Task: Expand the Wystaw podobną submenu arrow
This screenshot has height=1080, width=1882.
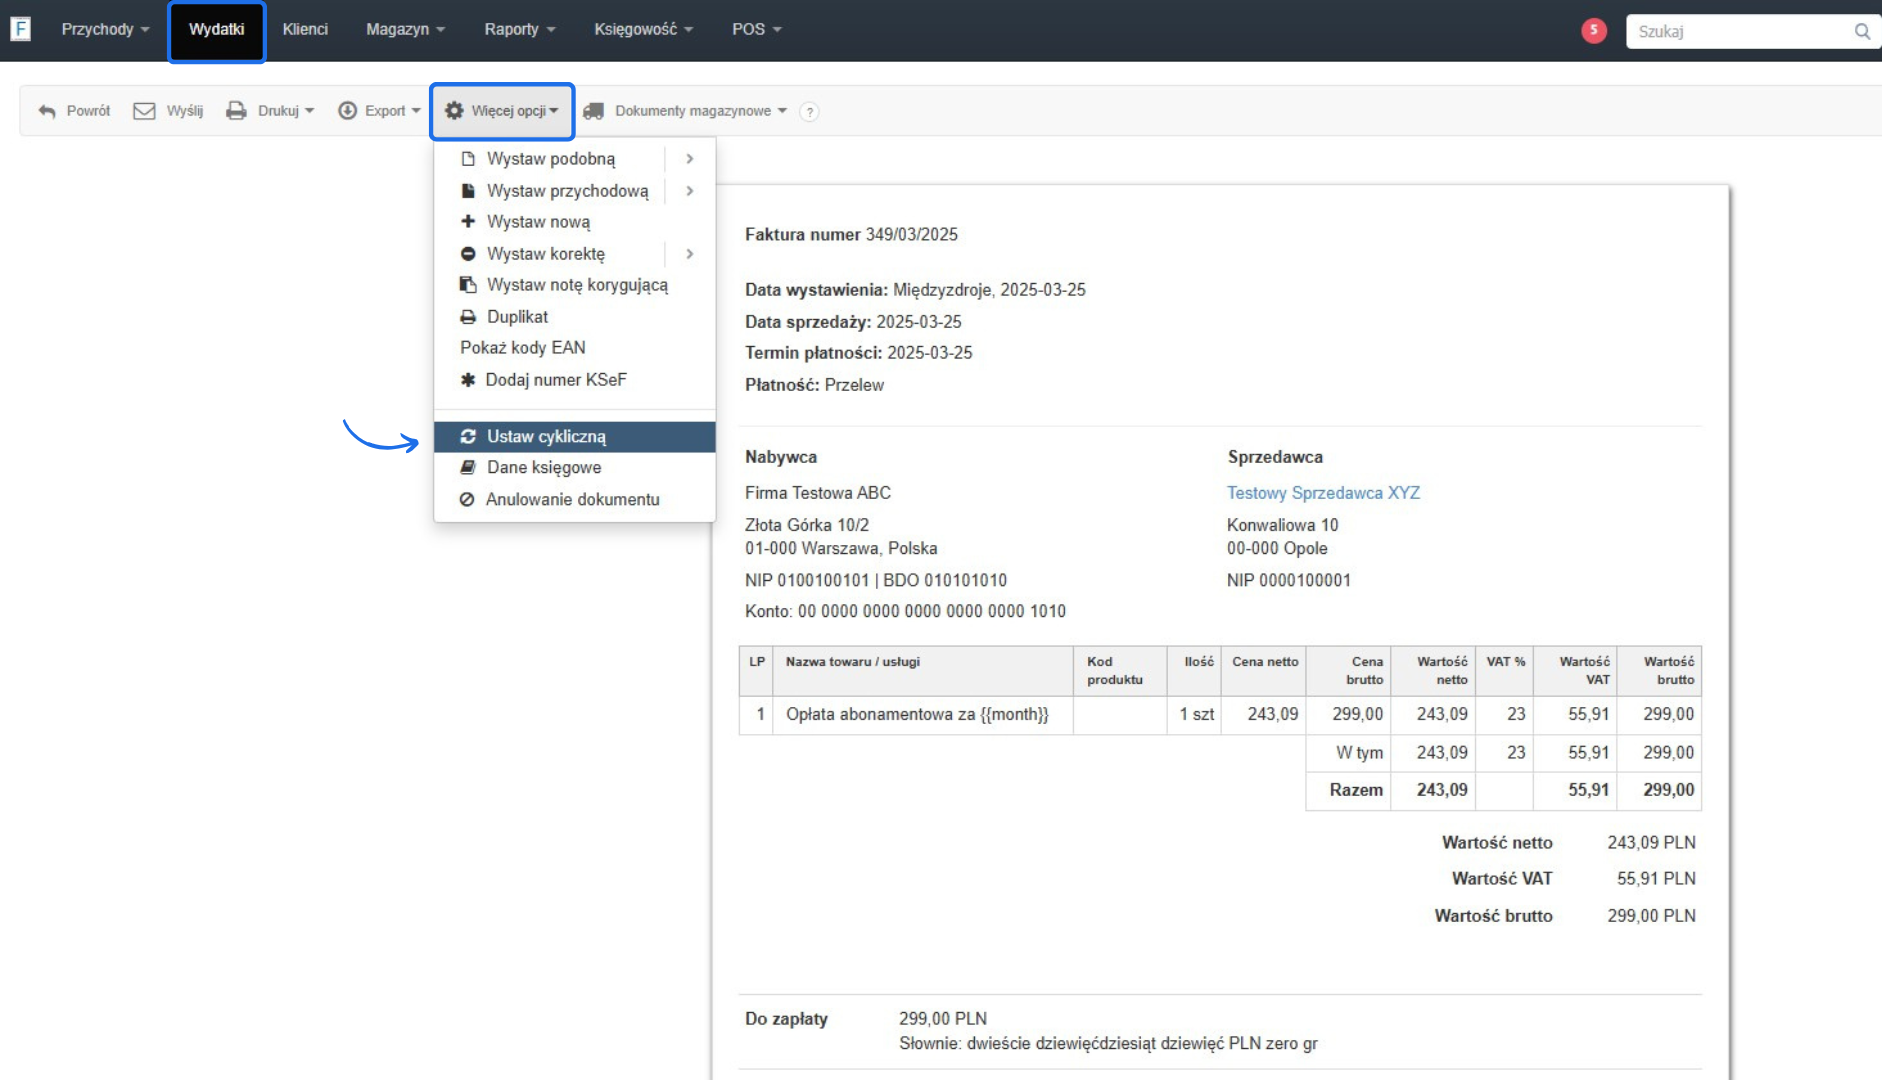Action: tap(689, 159)
